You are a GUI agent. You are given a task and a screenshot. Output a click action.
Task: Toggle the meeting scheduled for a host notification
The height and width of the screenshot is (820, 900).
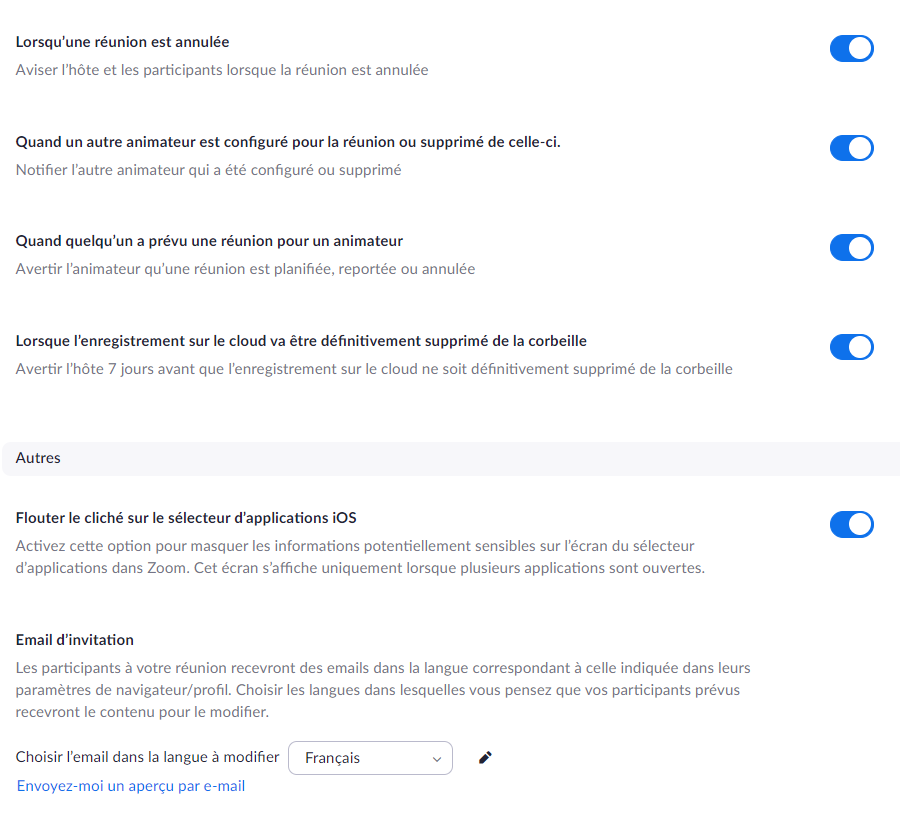click(851, 247)
